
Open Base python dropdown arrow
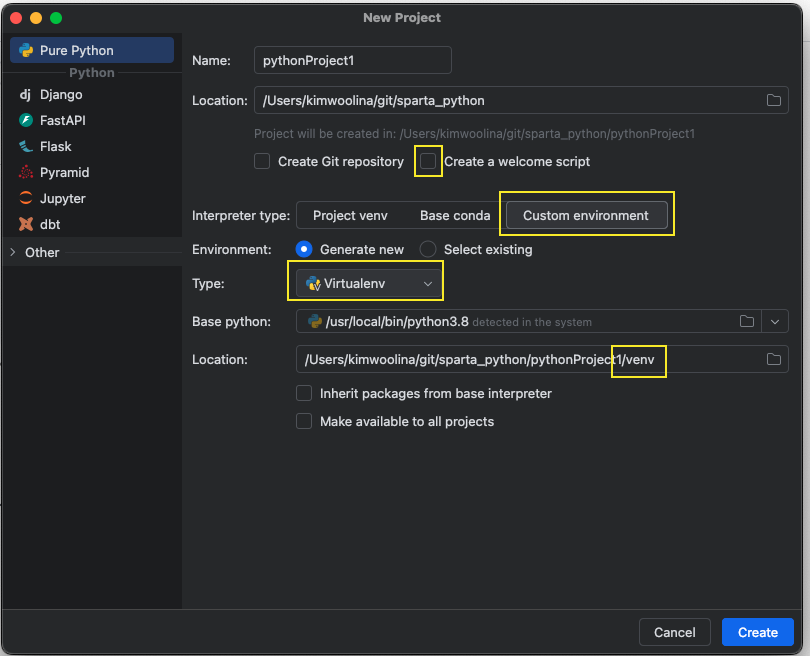[774, 321]
